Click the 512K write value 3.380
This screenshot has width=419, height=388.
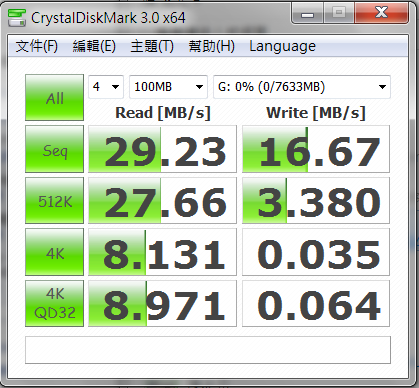coord(316,200)
